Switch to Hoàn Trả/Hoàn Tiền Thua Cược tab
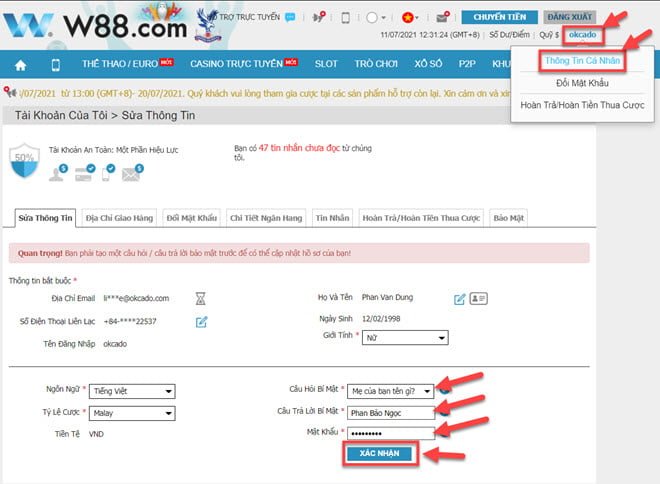 (x=421, y=218)
